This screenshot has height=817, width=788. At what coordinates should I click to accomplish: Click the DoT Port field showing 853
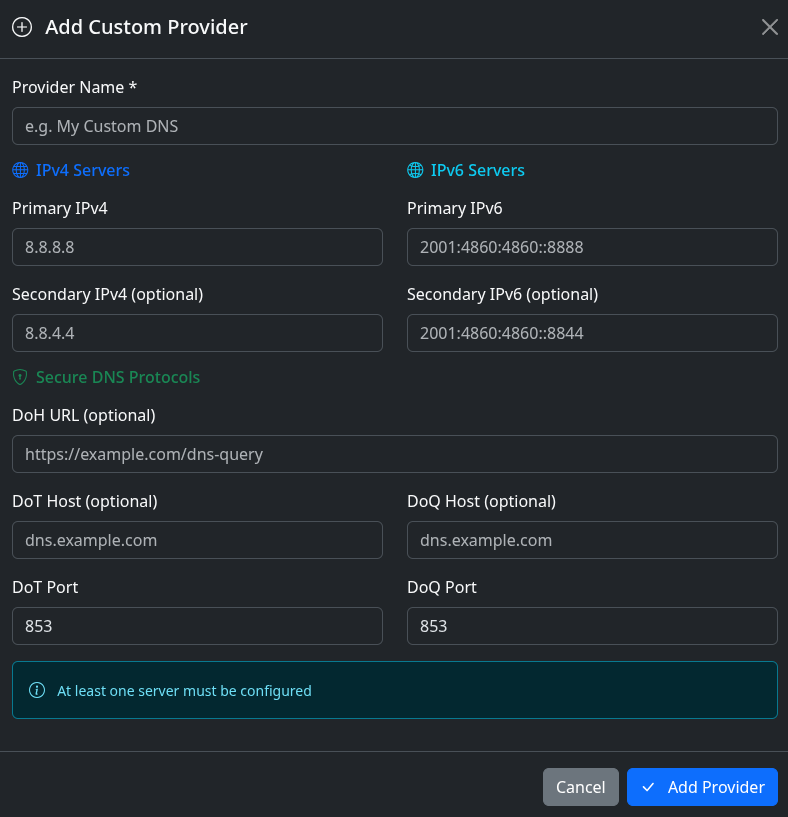click(x=197, y=626)
